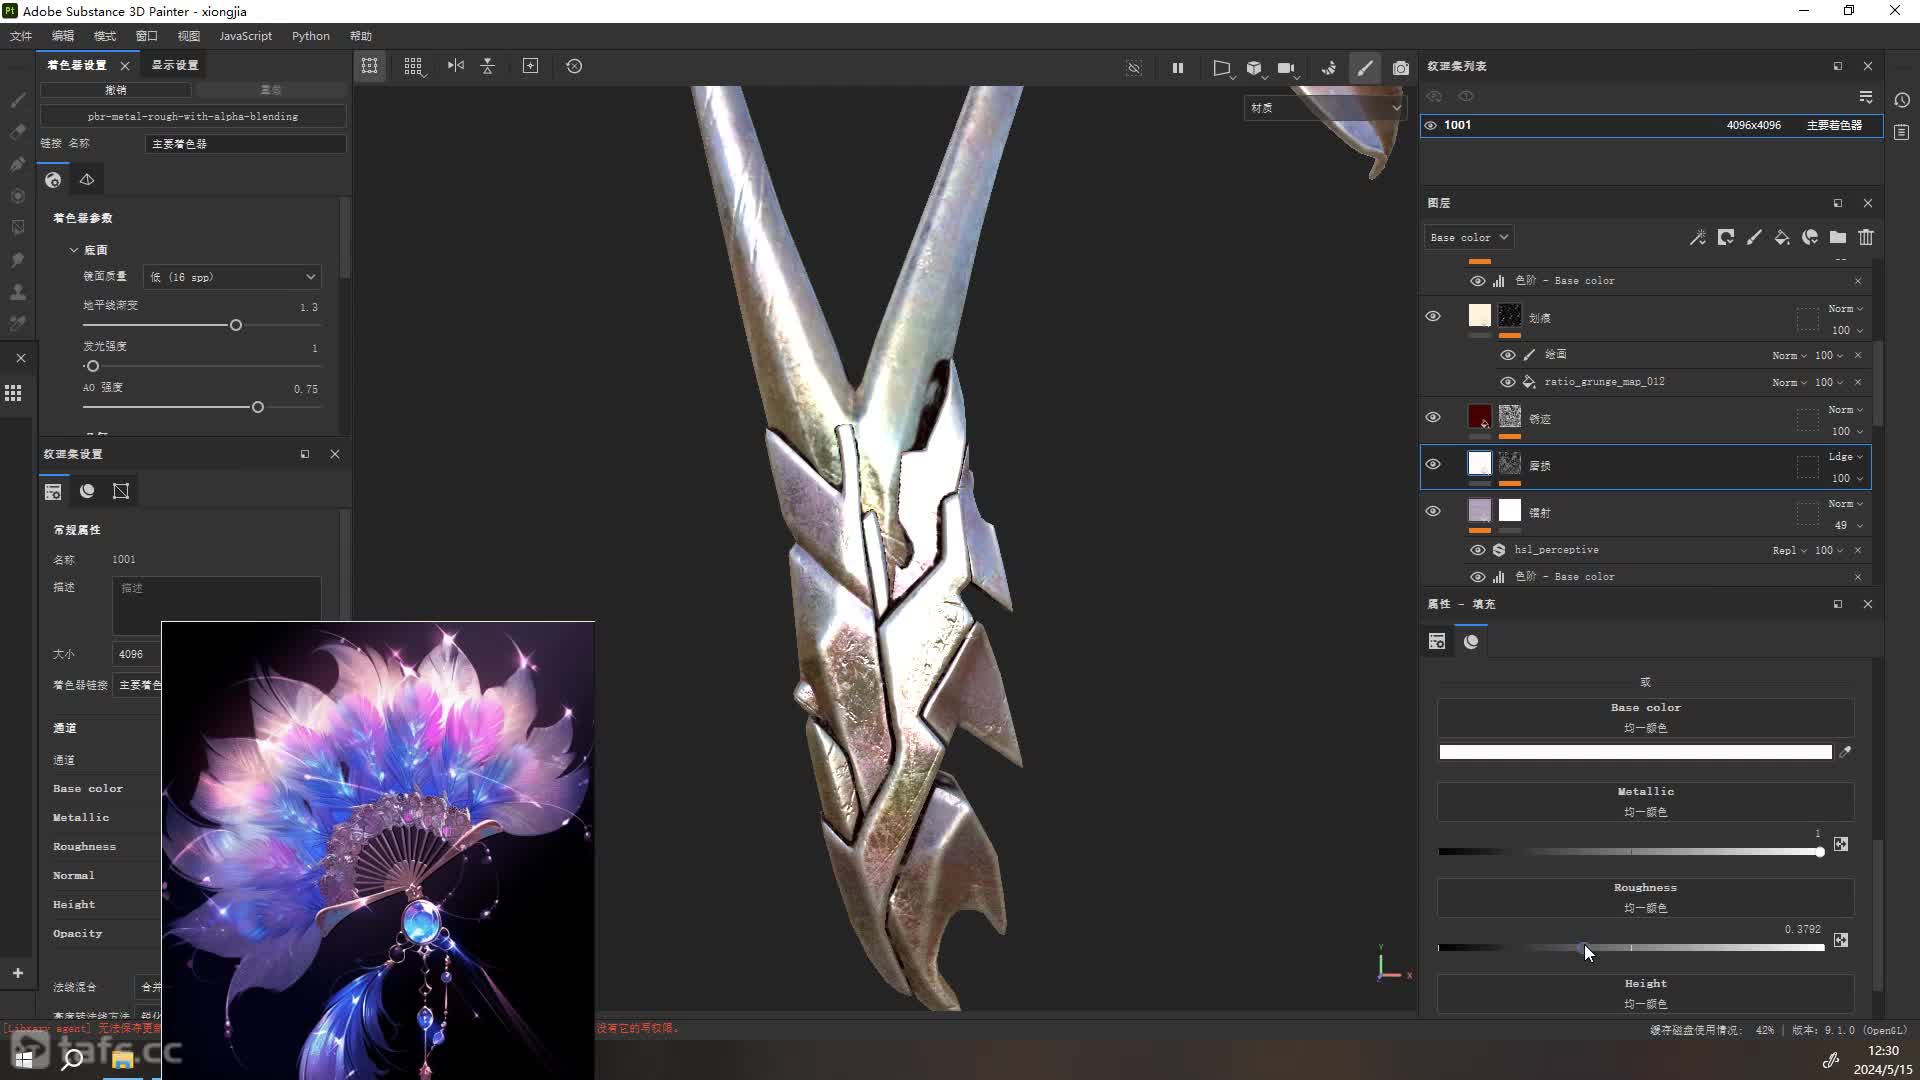Viewport: 1920px width, 1080px height.
Task: Delete layer with trash icon
Action: coord(1866,237)
